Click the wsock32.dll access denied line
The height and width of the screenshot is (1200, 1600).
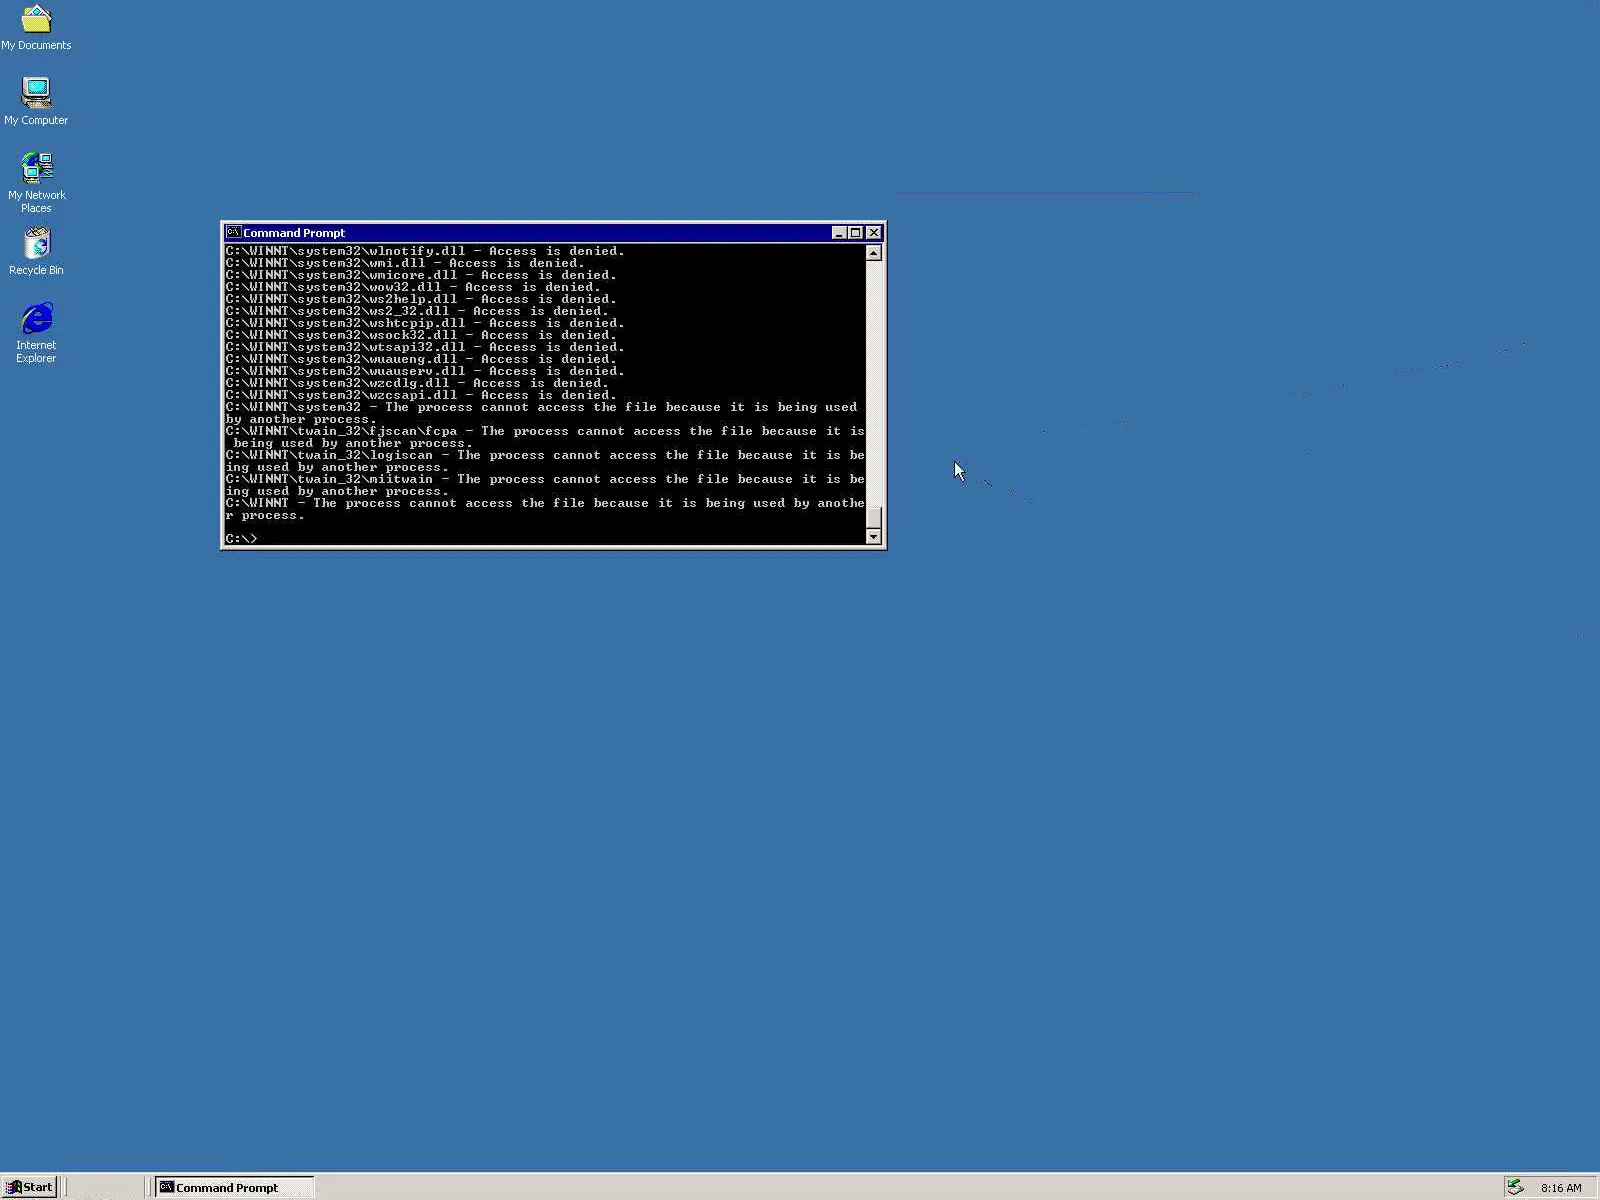[x=421, y=335]
